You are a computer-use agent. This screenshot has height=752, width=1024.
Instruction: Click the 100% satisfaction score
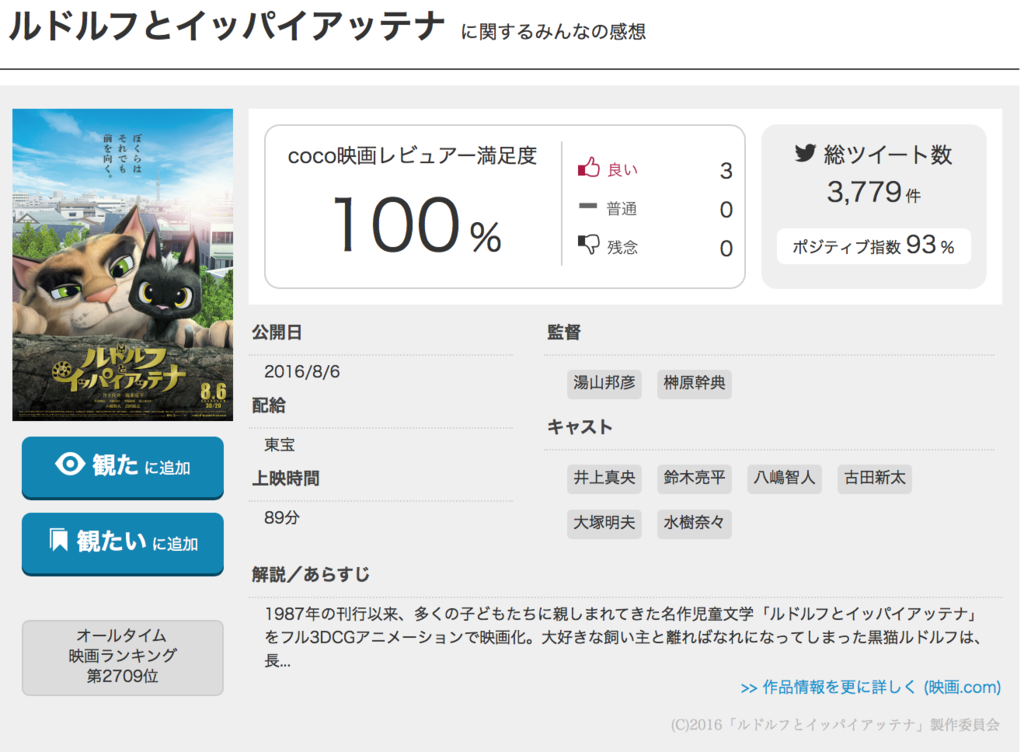[x=417, y=225]
